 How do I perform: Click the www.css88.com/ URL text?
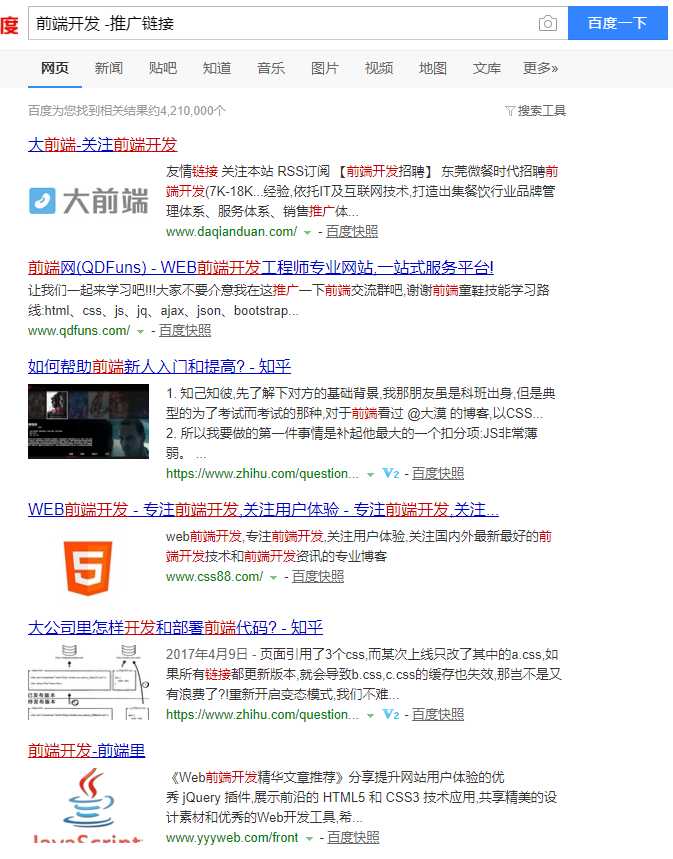tap(214, 576)
